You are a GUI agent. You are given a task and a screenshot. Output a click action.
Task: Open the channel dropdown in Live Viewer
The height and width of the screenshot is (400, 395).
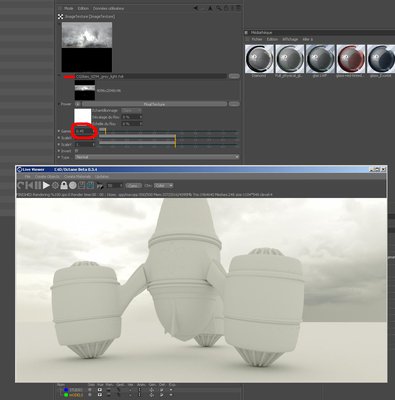pyautogui.click(x=163, y=185)
